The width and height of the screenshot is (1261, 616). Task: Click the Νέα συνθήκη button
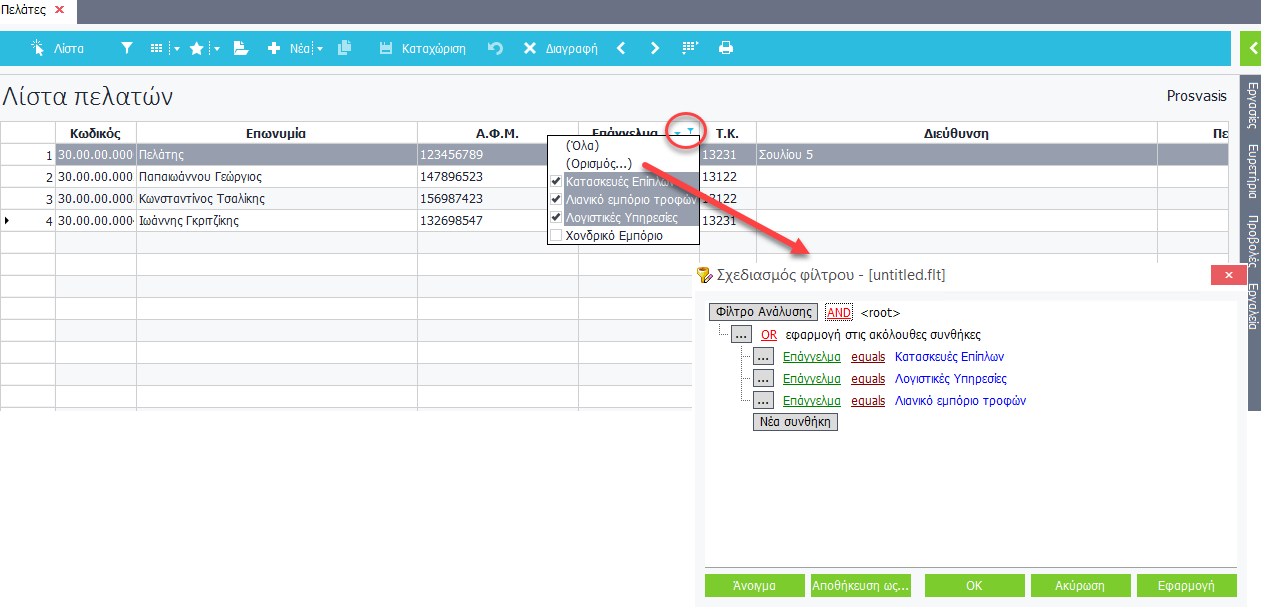[x=796, y=422]
